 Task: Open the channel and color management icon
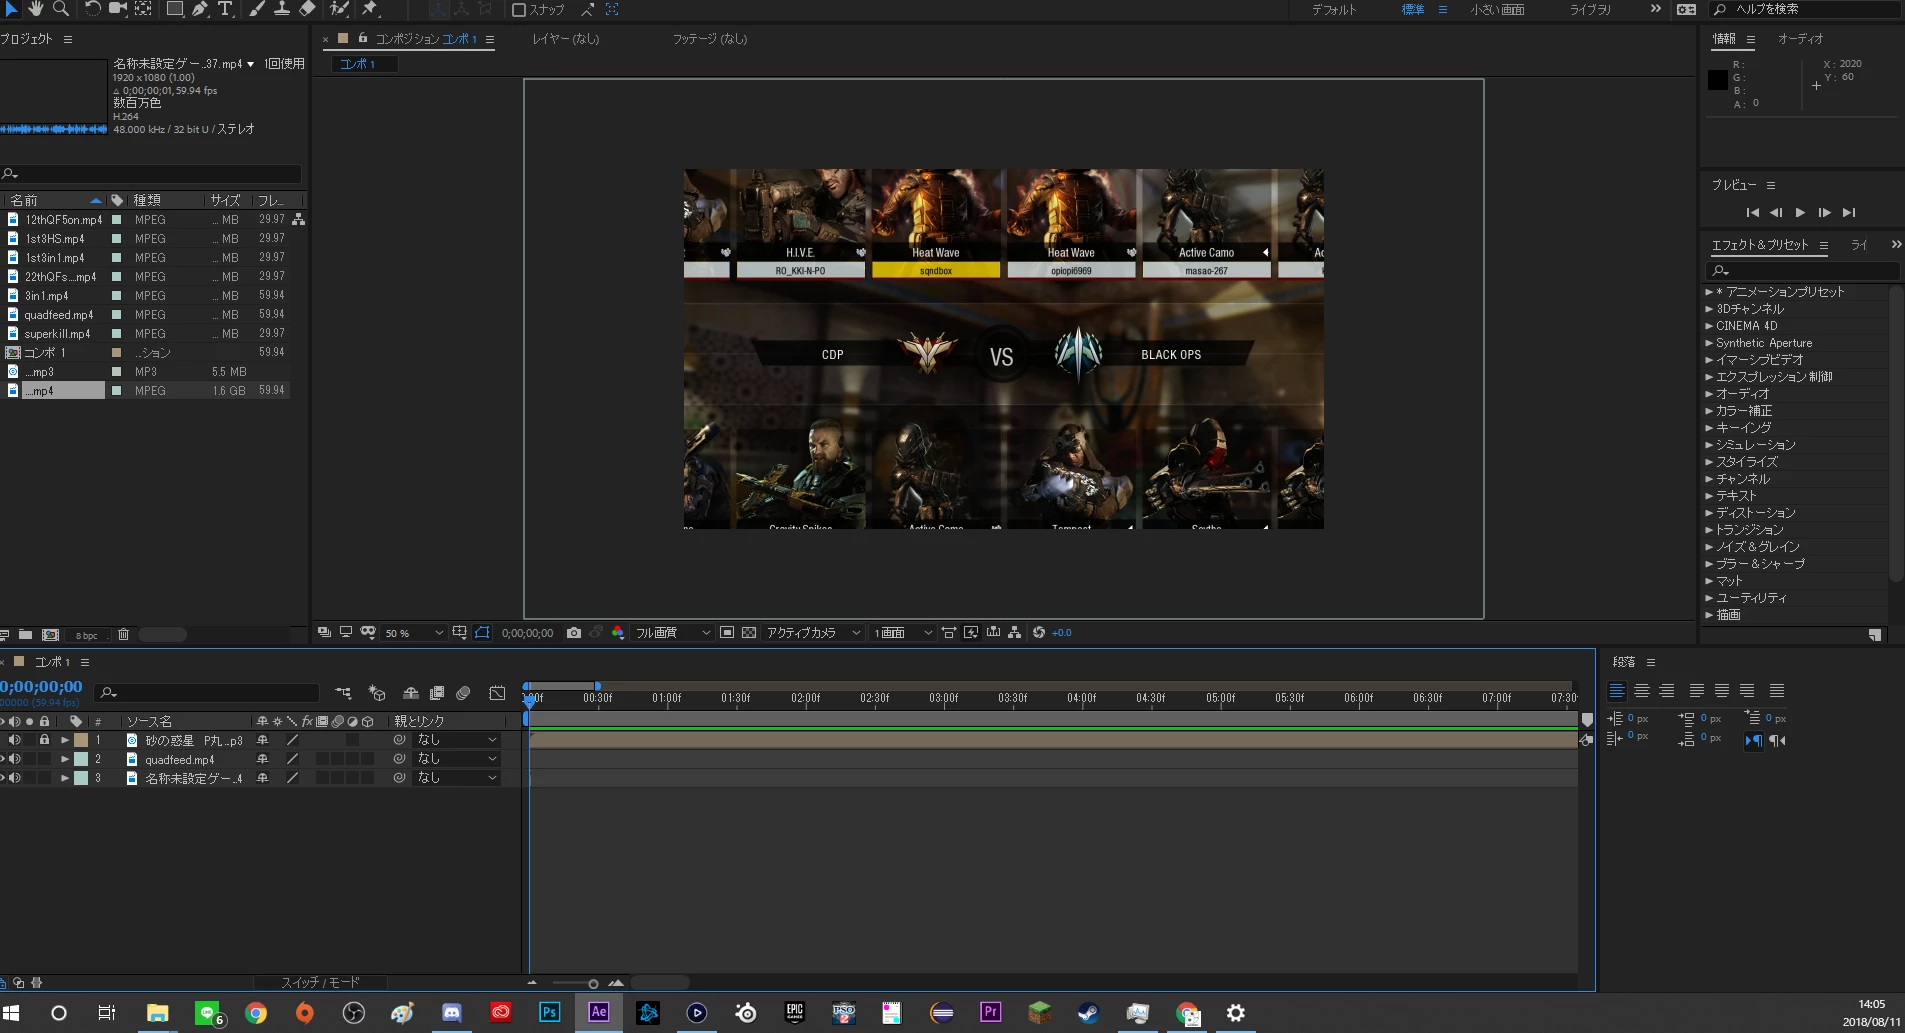(618, 632)
